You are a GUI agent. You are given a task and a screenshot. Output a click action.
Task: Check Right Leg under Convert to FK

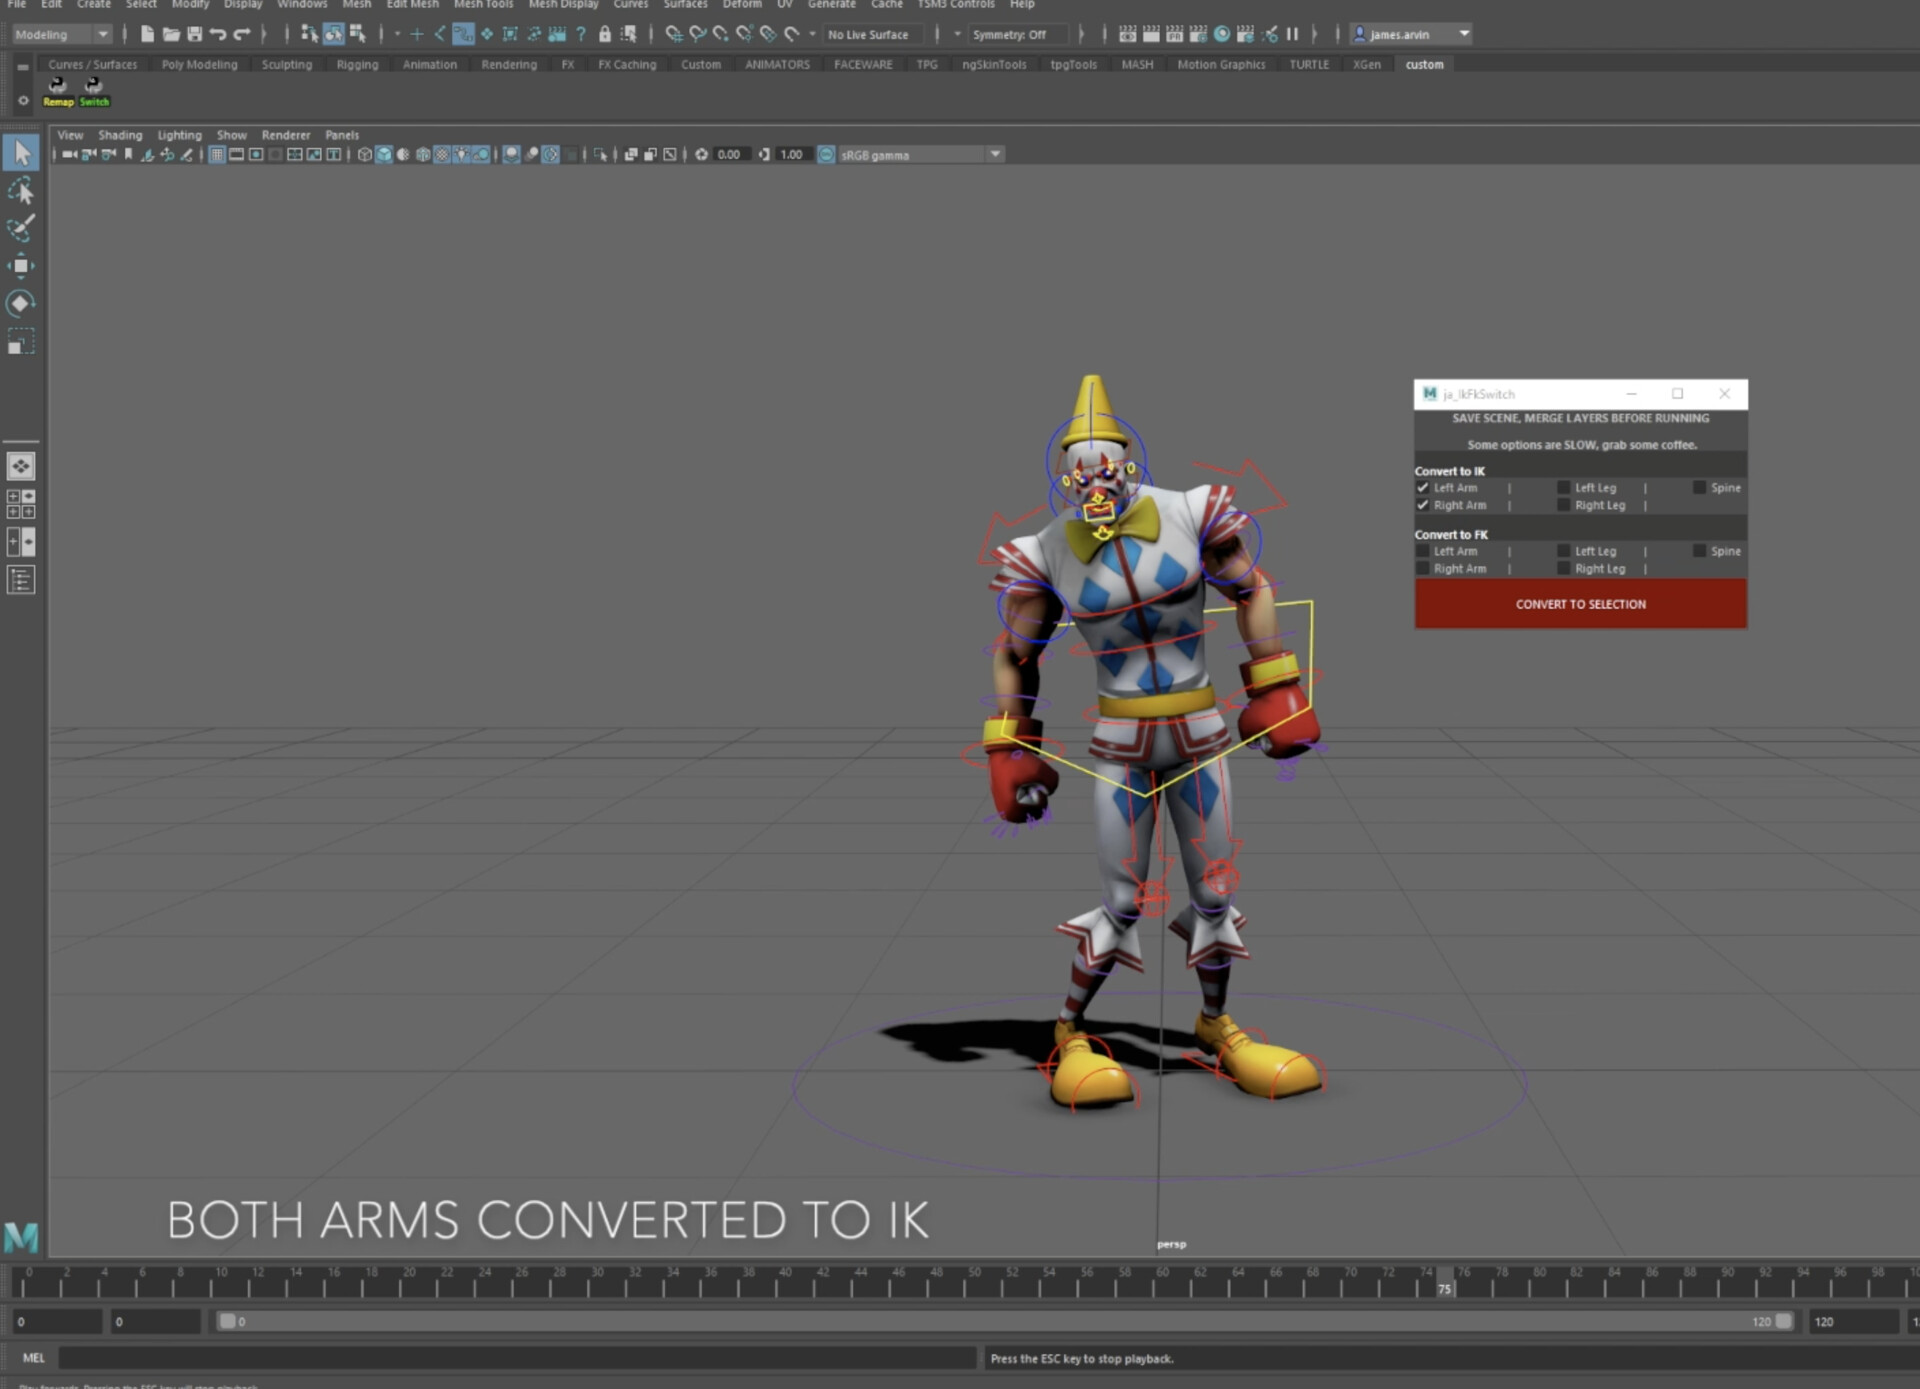[x=1563, y=568]
